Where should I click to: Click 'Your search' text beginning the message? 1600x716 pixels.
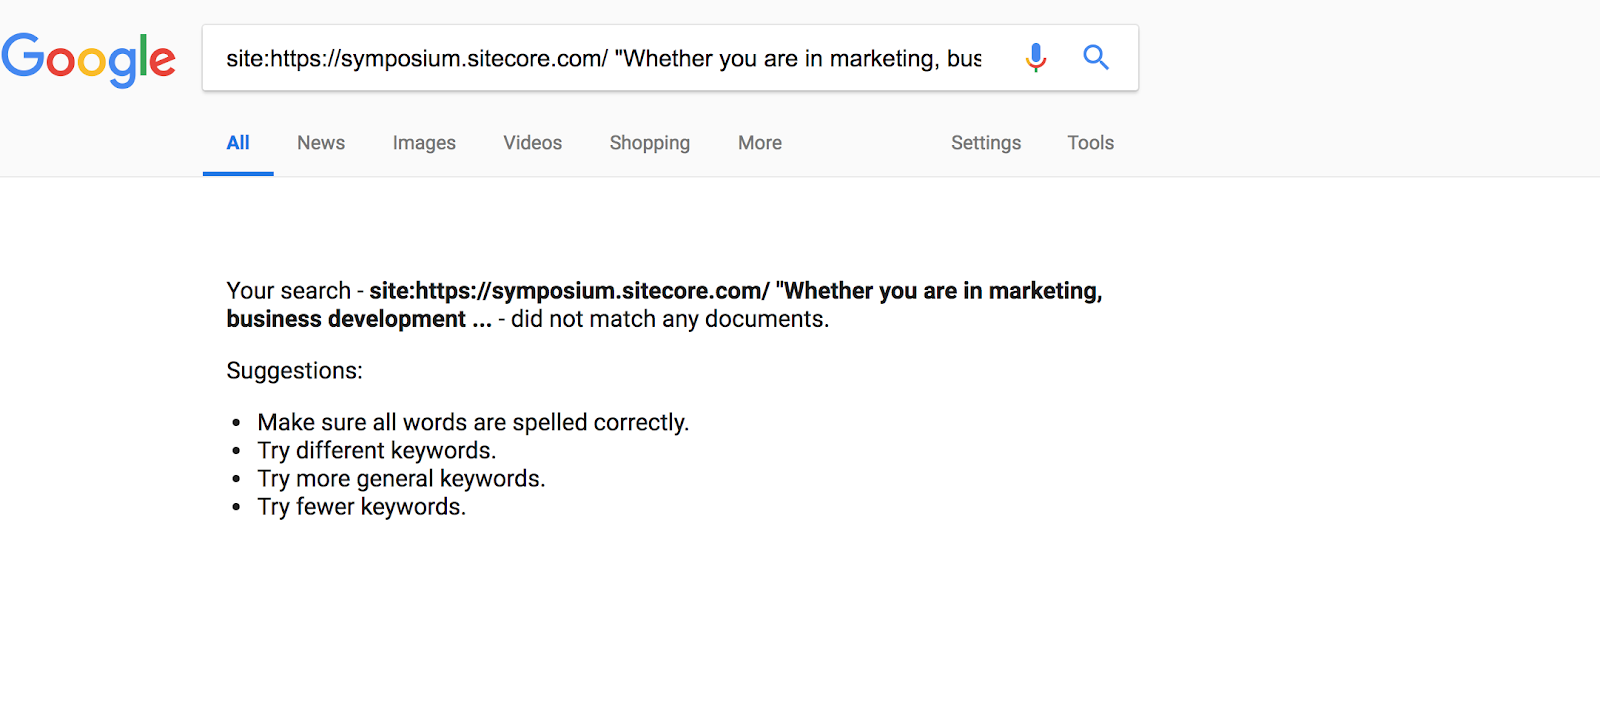coord(288,291)
